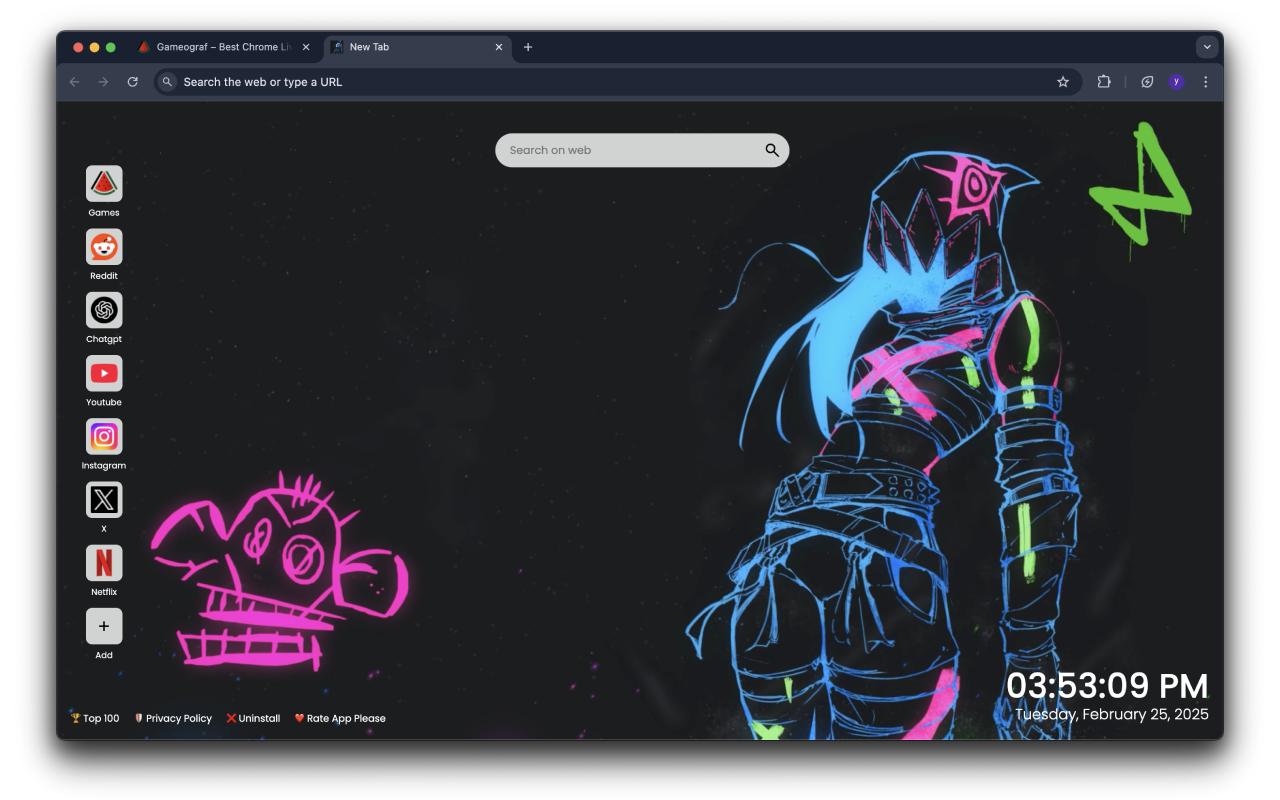1280x800 pixels.
Task: Go back to the previous page
Action: (74, 82)
